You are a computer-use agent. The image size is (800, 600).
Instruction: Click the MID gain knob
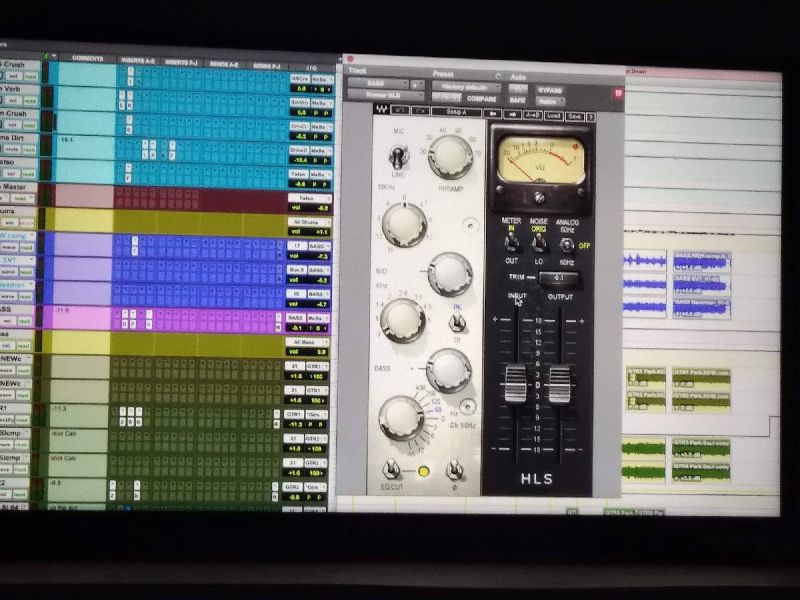(449, 274)
